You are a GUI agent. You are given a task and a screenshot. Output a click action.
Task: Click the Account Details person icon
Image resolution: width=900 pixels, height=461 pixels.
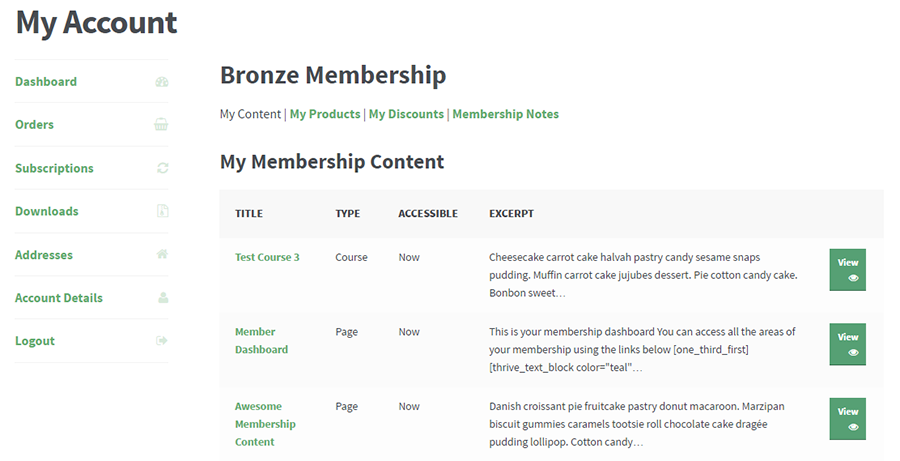point(163,297)
